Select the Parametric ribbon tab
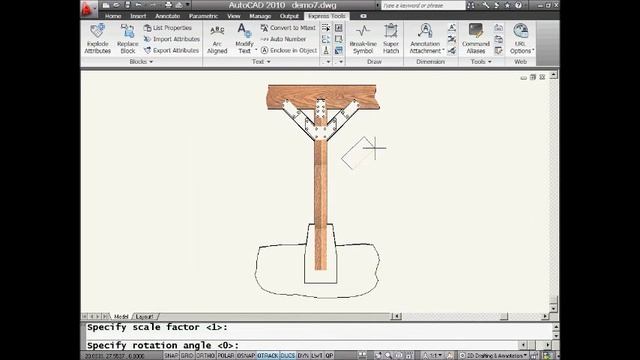Image resolution: width=640 pixels, height=360 pixels. [x=203, y=16]
